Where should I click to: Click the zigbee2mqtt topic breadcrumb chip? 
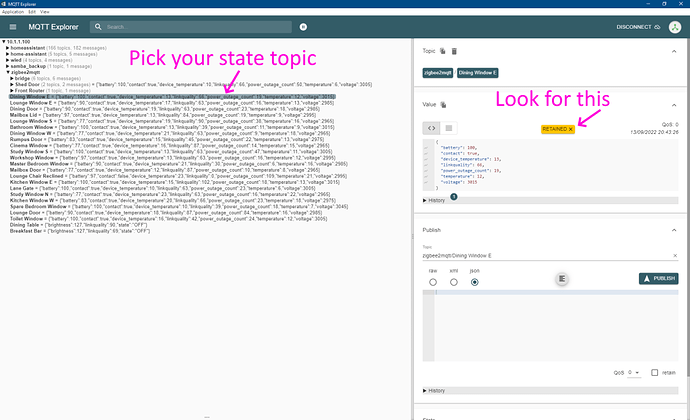tap(438, 73)
